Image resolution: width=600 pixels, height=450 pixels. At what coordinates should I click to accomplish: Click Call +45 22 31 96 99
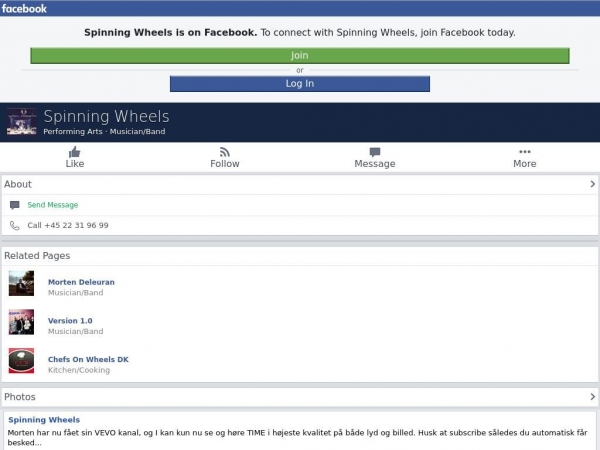point(68,225)
